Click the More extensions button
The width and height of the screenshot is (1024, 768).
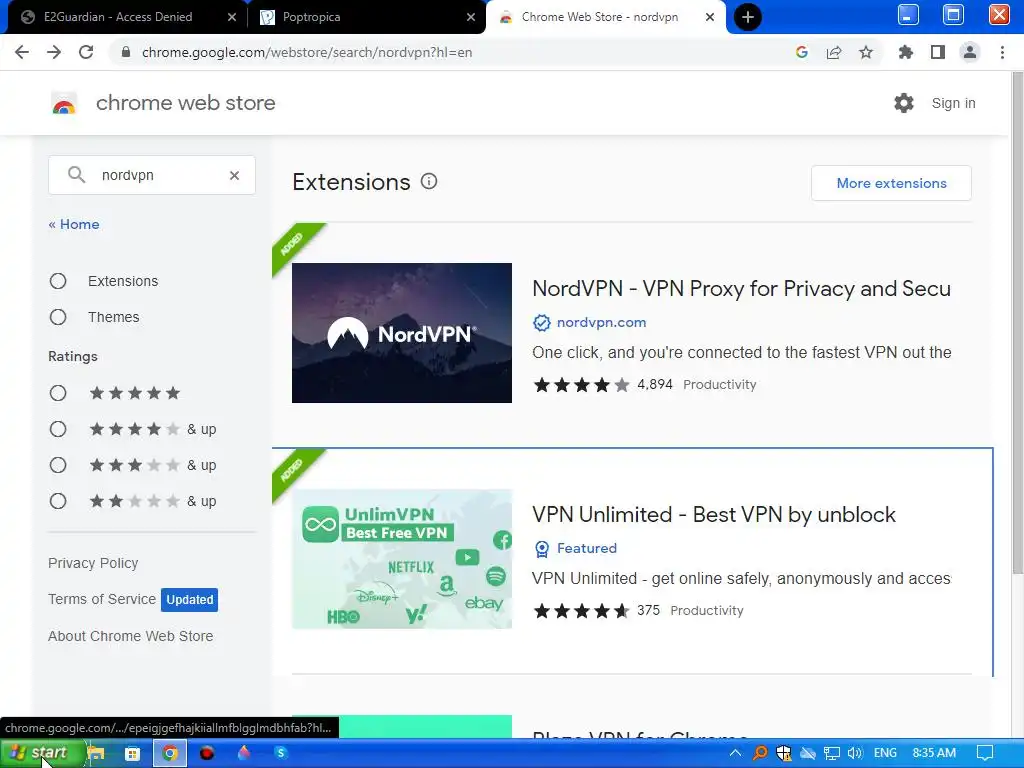tap(891, 183)
